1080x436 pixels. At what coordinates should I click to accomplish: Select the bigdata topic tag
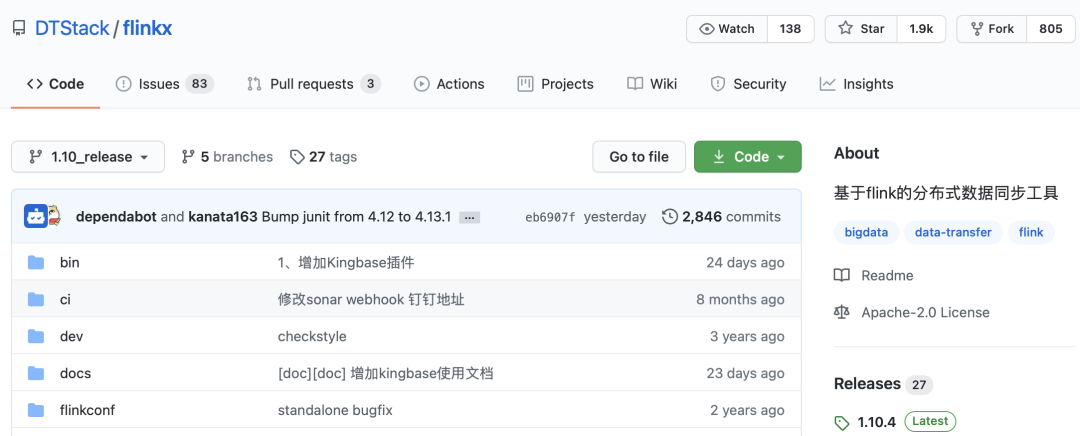click(x=865, y=232)
